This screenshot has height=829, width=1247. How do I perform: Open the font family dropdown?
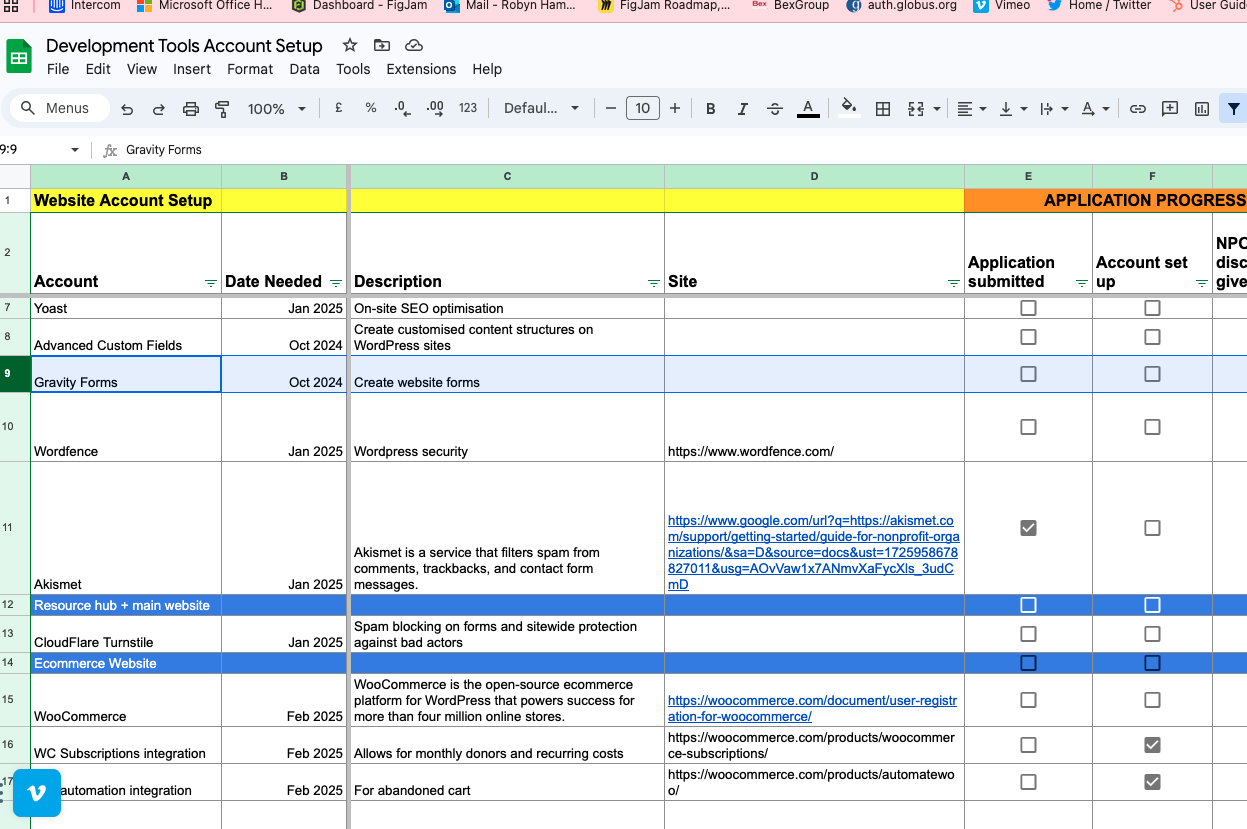[541, 109]
